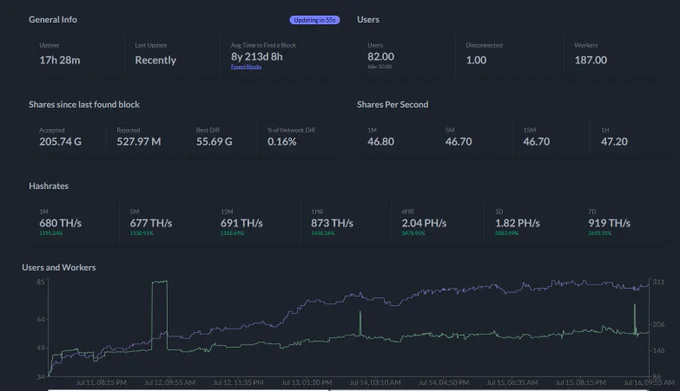Select the 5M shares per second value
The height and width of the screenshot is (391, 680).
click(458, 142)
